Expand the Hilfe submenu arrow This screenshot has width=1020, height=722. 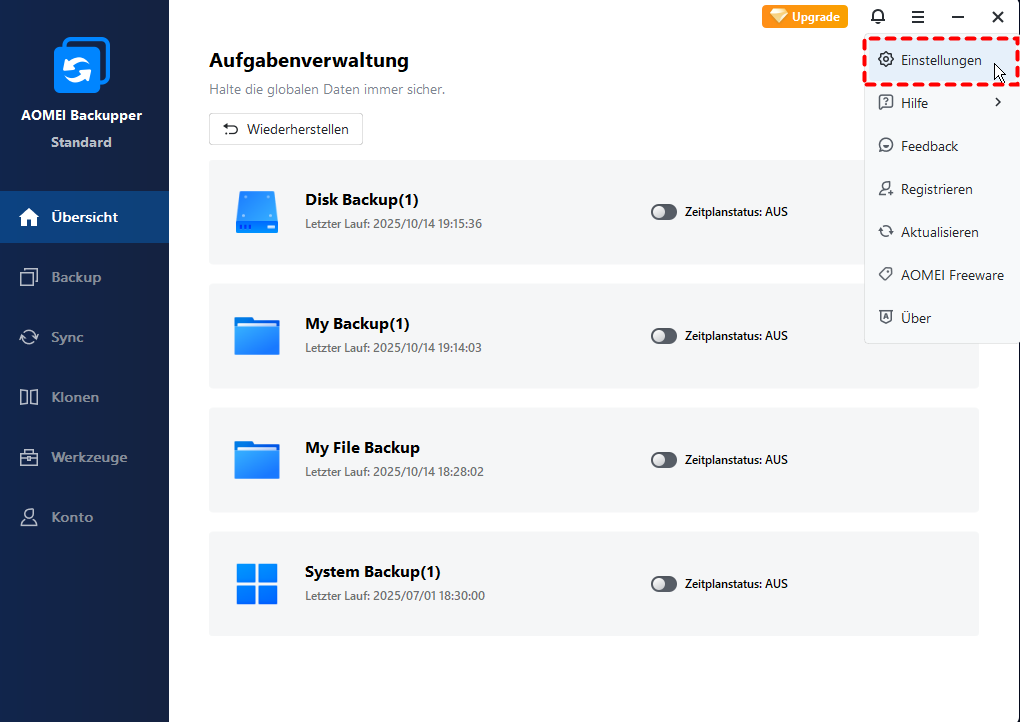click(x=998, y=103)
